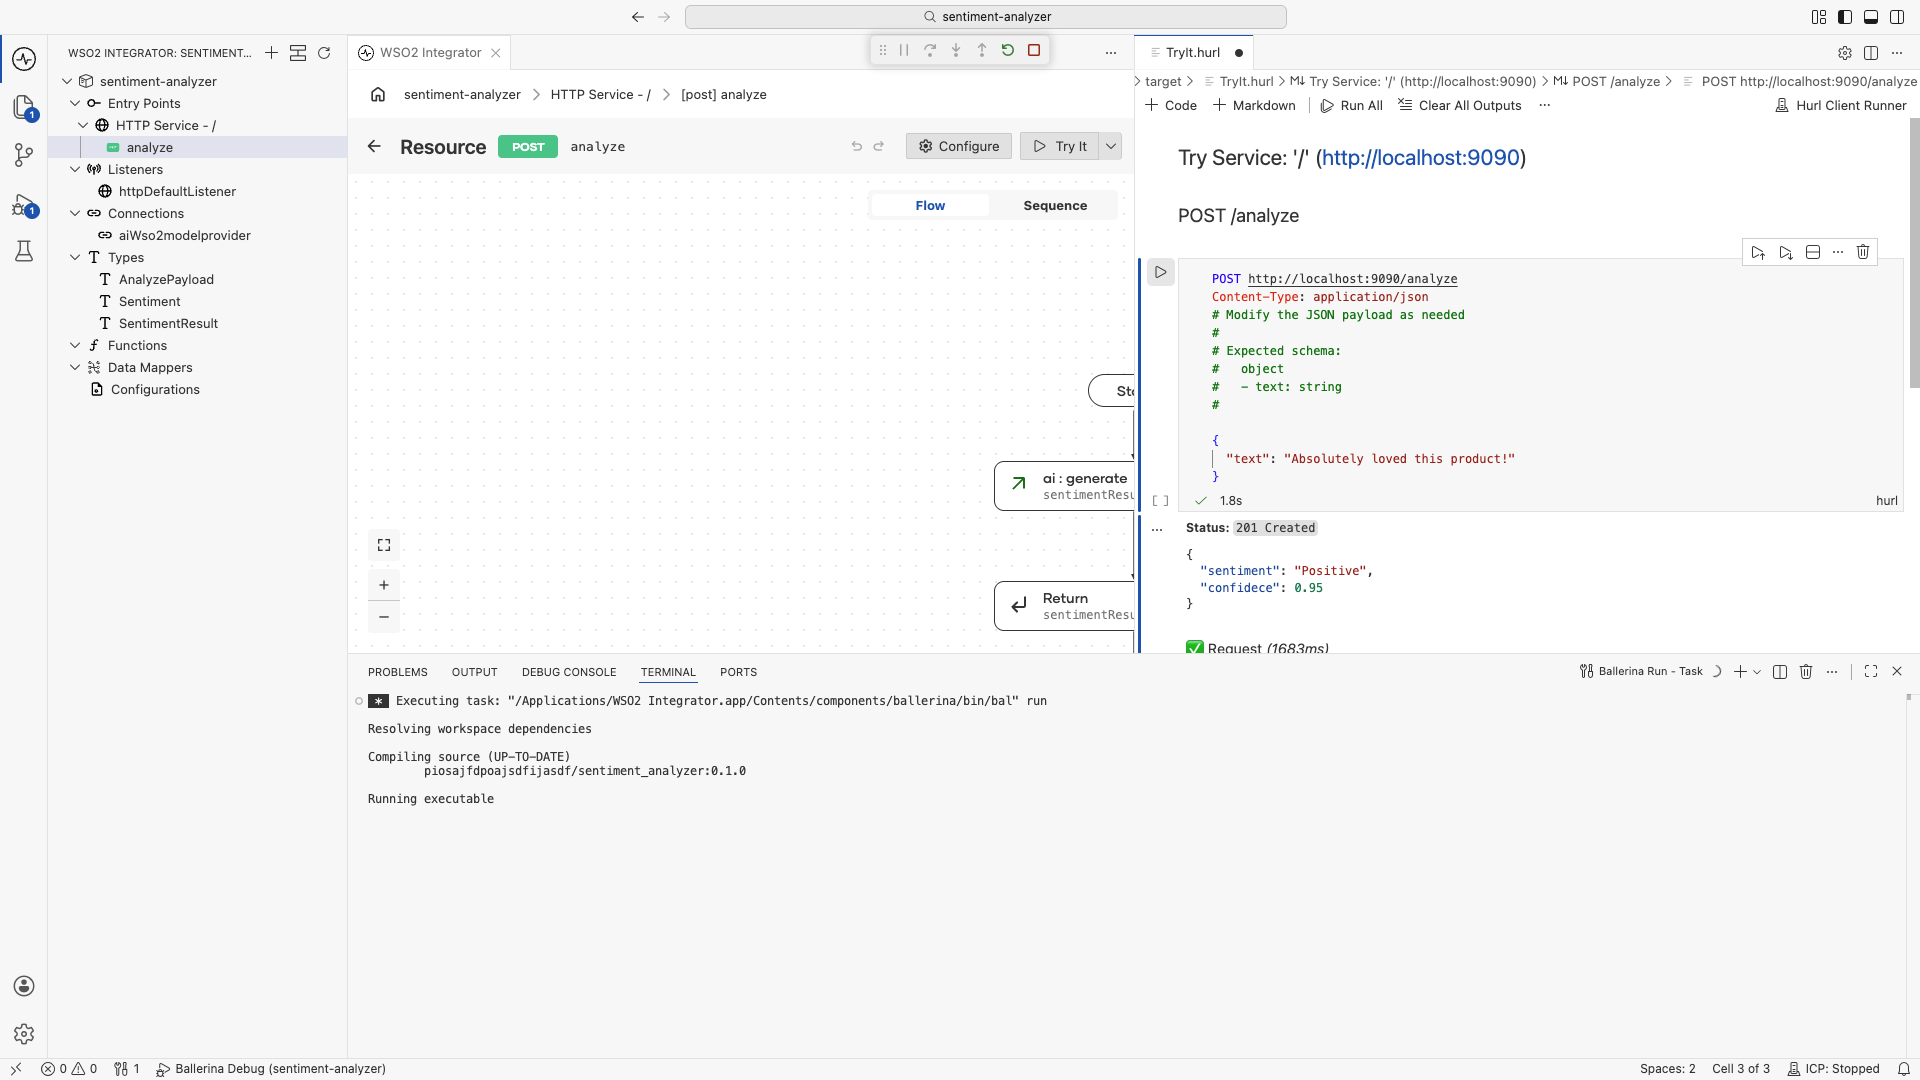
Task: Maximize the terminal panel size
Action: pos(1871,672)
